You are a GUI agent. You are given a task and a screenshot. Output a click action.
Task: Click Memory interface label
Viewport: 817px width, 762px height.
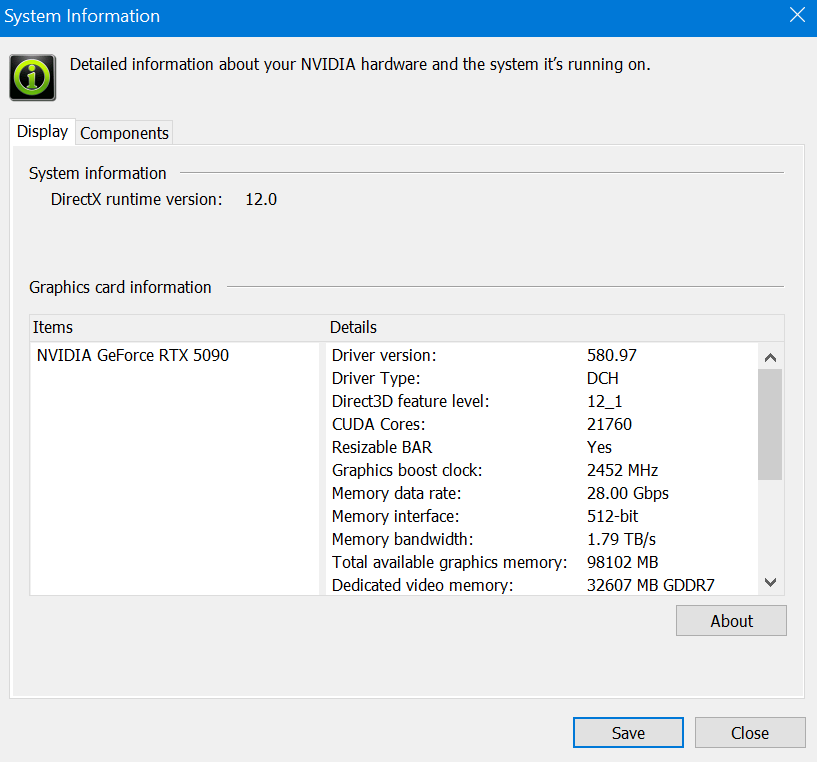395,516
